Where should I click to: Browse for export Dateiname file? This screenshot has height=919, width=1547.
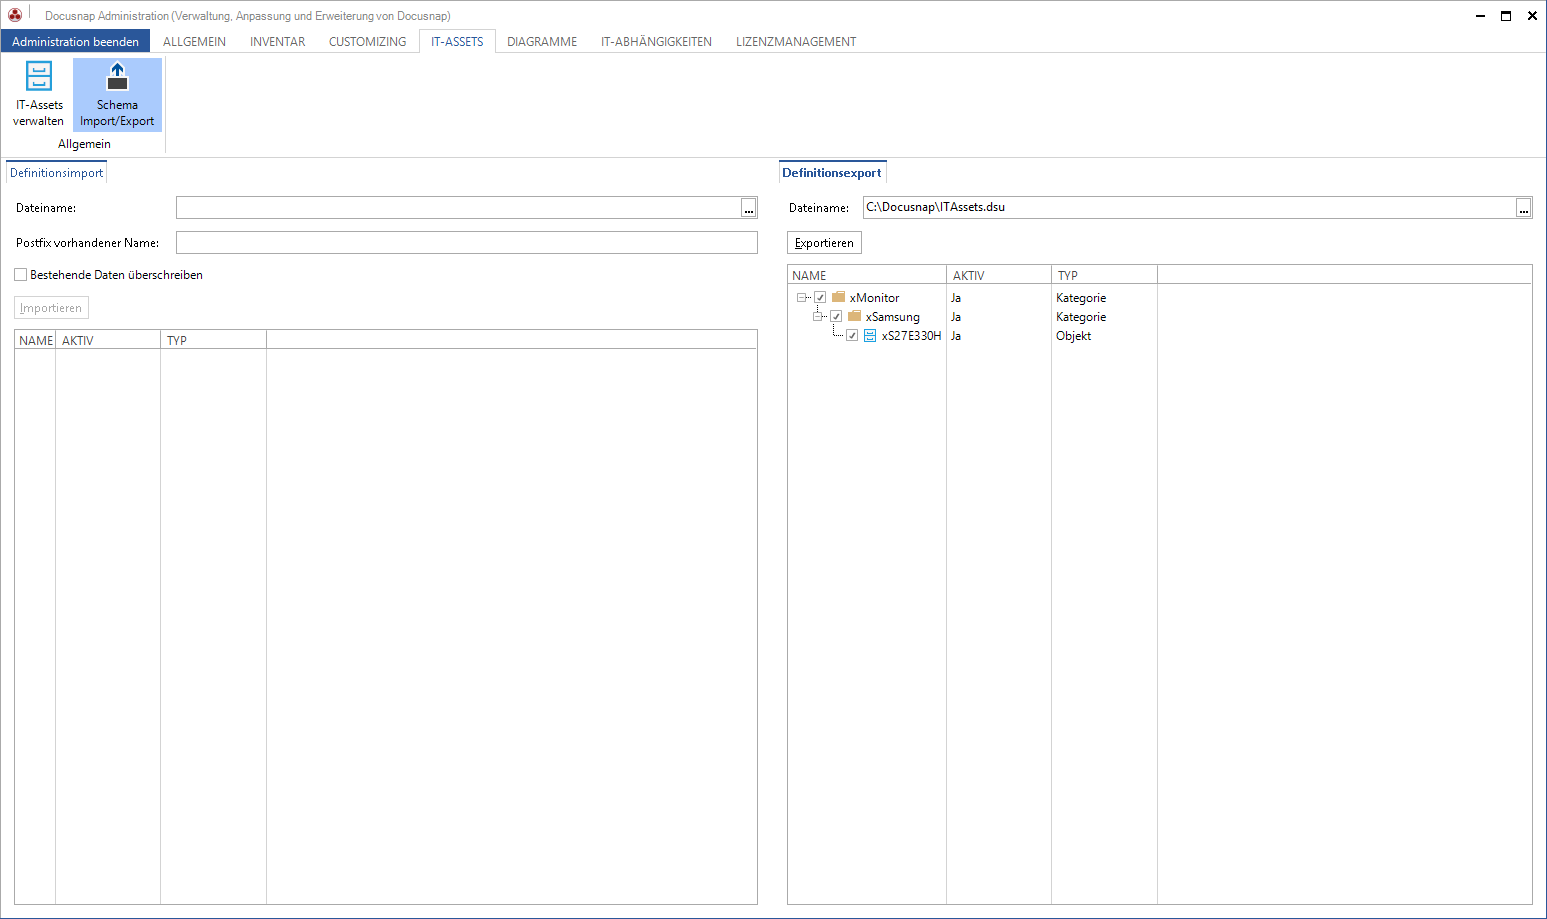pos(1523,208)
